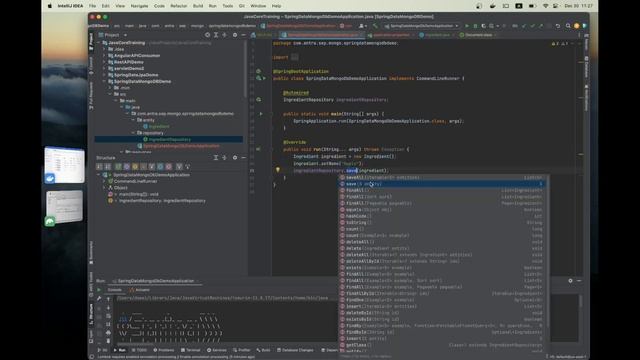Click the Wi-Fi icon in macOS menu bar

(x=546, y=6)
